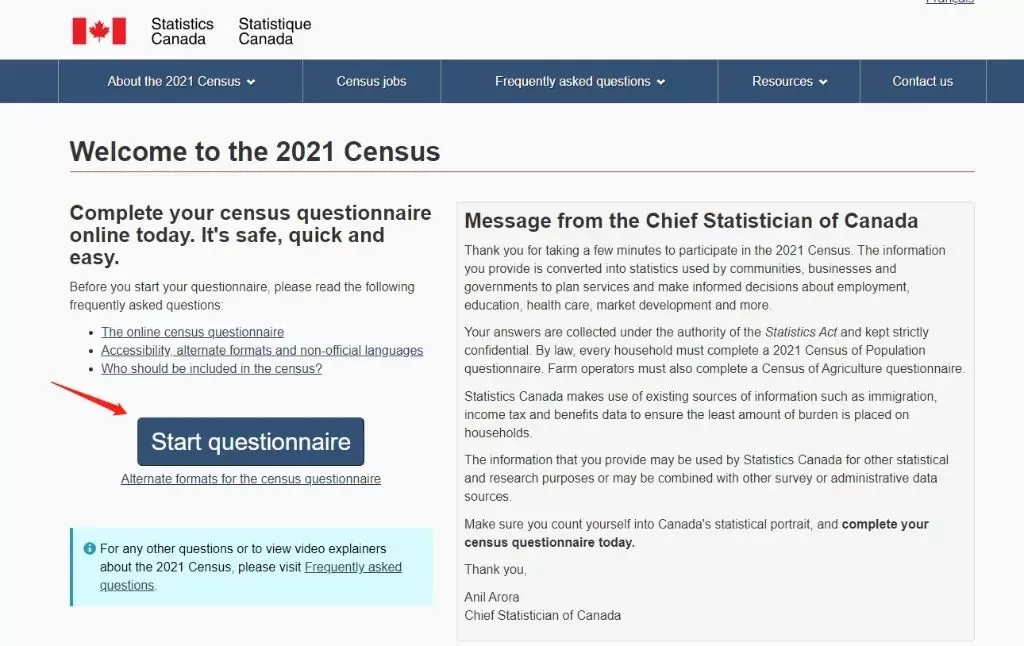1024x646 pixels.
Task: Click the Statistics Canada wordmark
Action: (182, 31)
